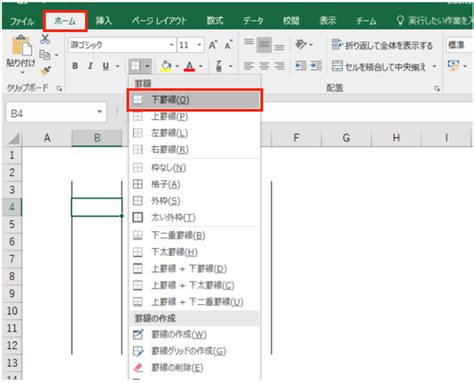Click wrap text (折り返して全体を表示する)

pos(382,45)
